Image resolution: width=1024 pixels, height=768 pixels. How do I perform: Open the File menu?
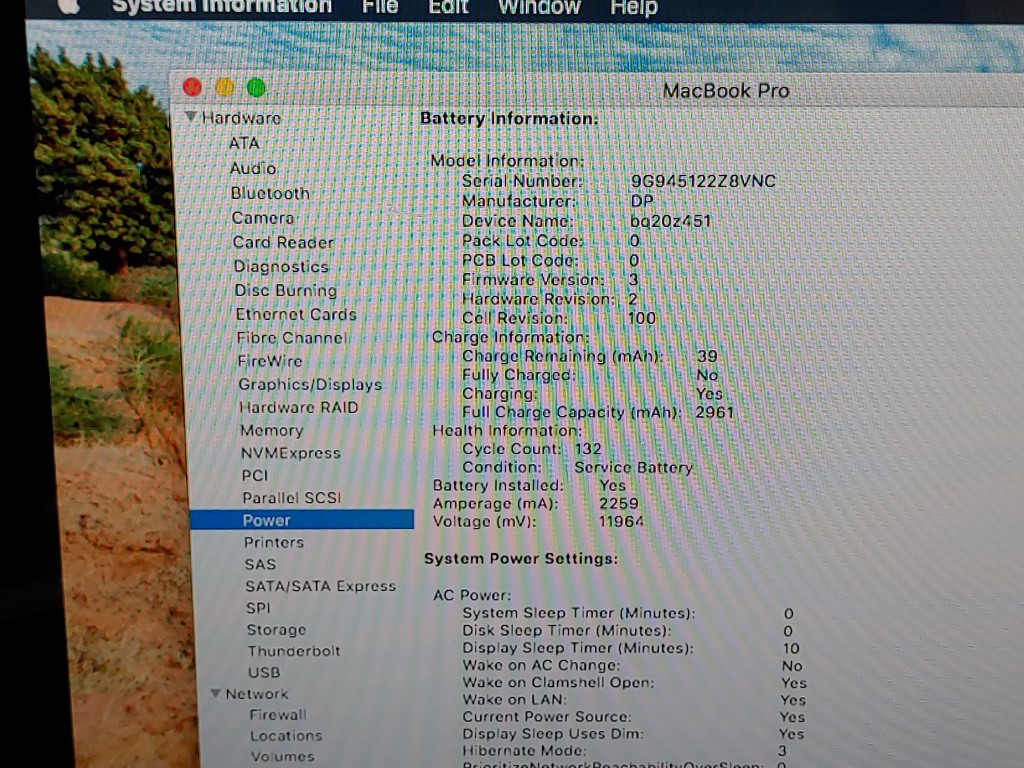pyautogui.click(x=379, y=7)
